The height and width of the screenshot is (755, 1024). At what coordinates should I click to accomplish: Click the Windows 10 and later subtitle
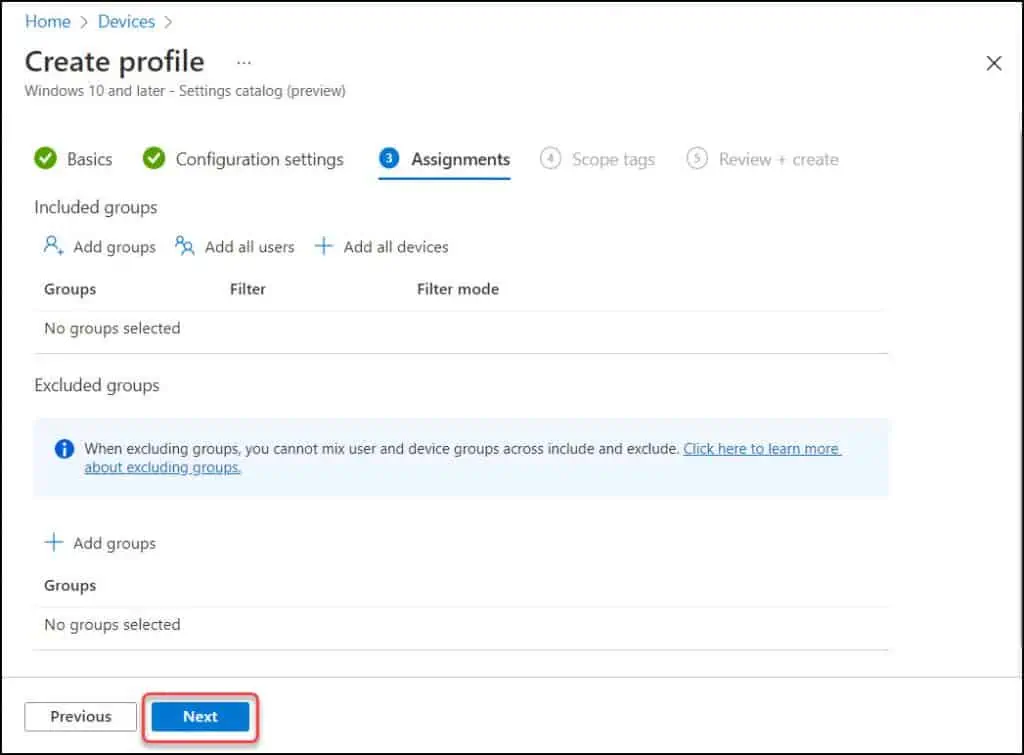click(x=185, y=91)
